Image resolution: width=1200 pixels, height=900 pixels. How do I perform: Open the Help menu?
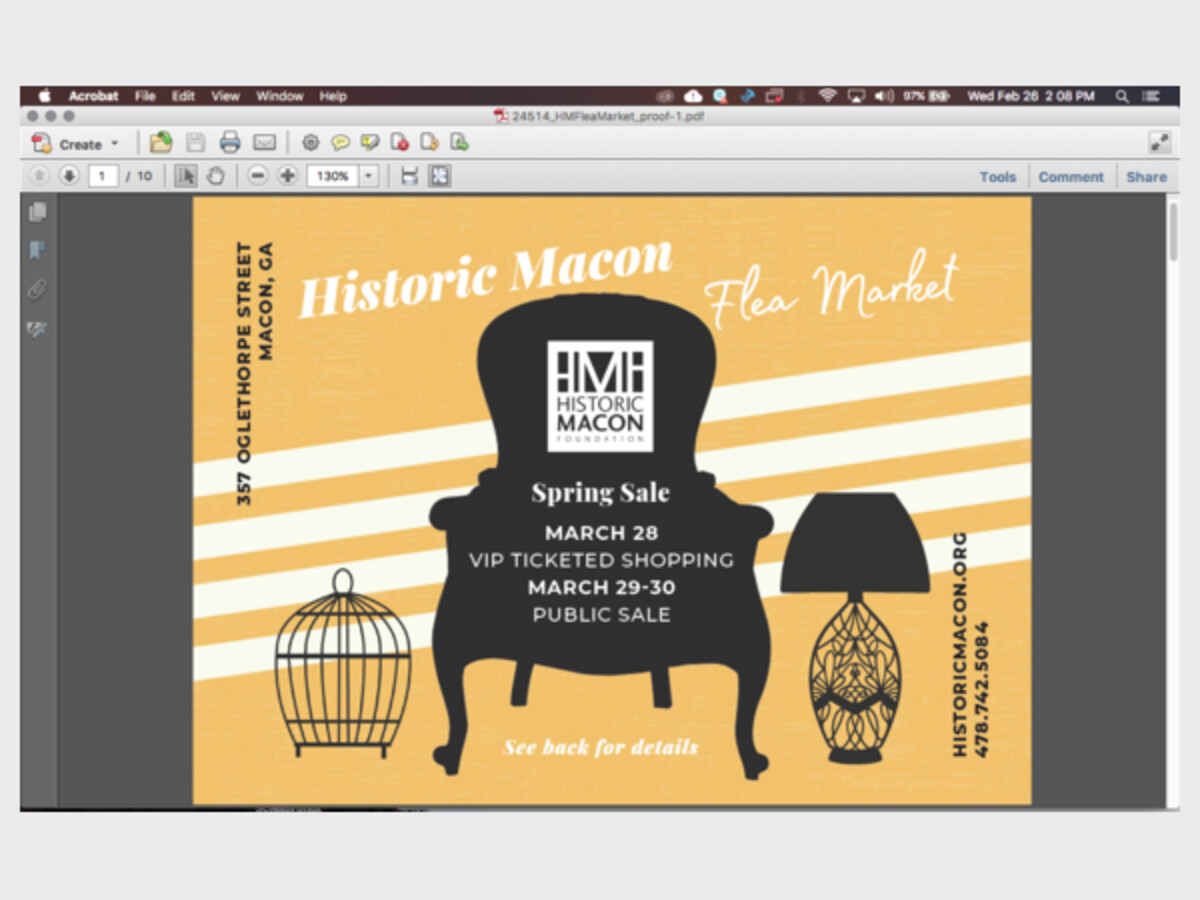point(333,96)
